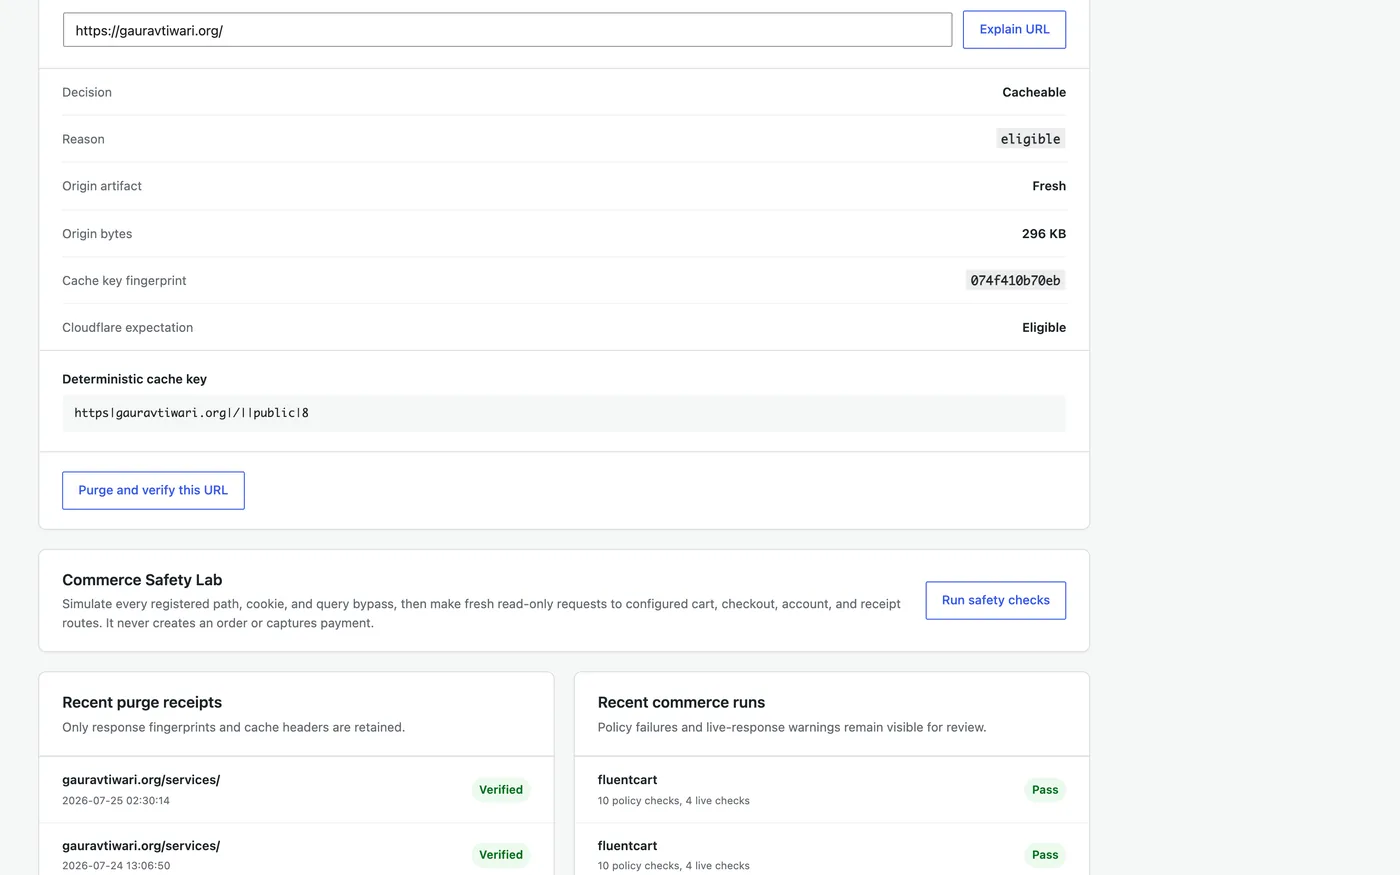1400x875 pixels.
Task: Select the Cacheable decision value
Action: pyautogui.click(x=1034, y=92)
